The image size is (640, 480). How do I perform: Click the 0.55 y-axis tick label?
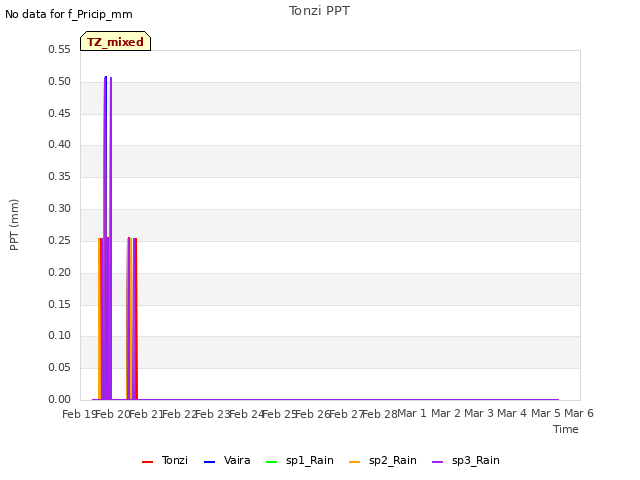(60, 49)
